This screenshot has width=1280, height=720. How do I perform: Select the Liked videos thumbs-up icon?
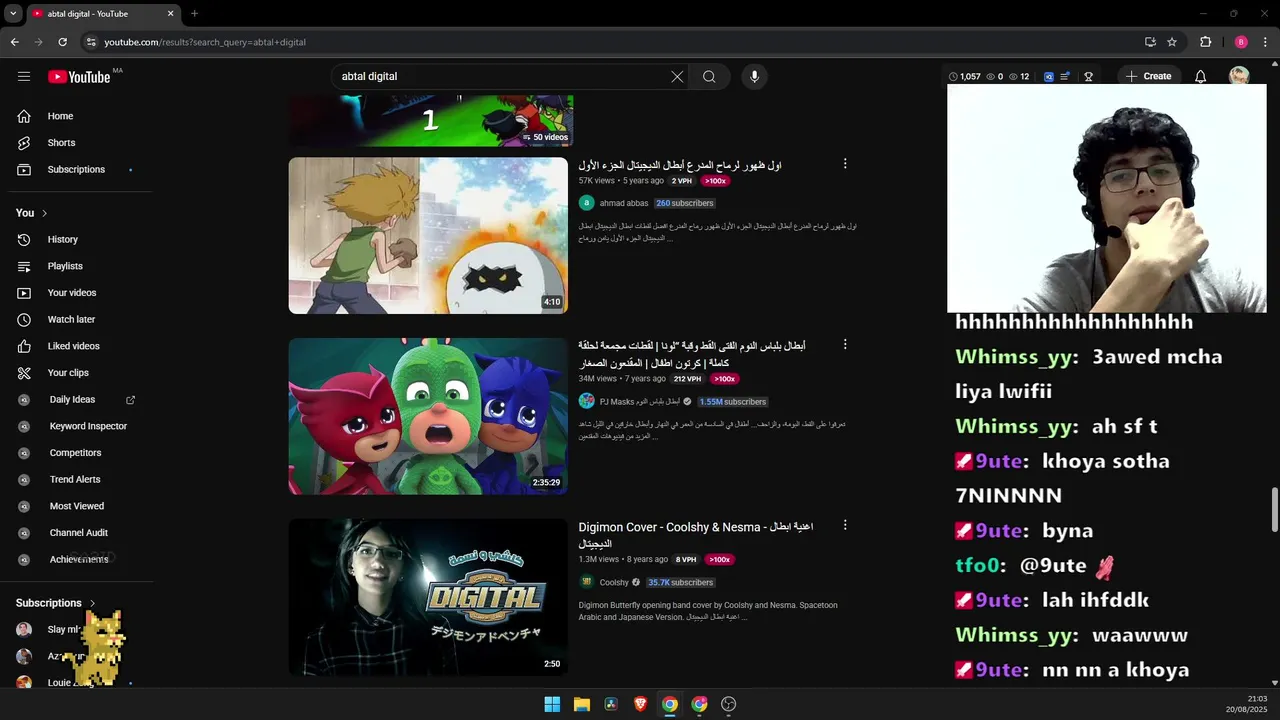point(24,346)
